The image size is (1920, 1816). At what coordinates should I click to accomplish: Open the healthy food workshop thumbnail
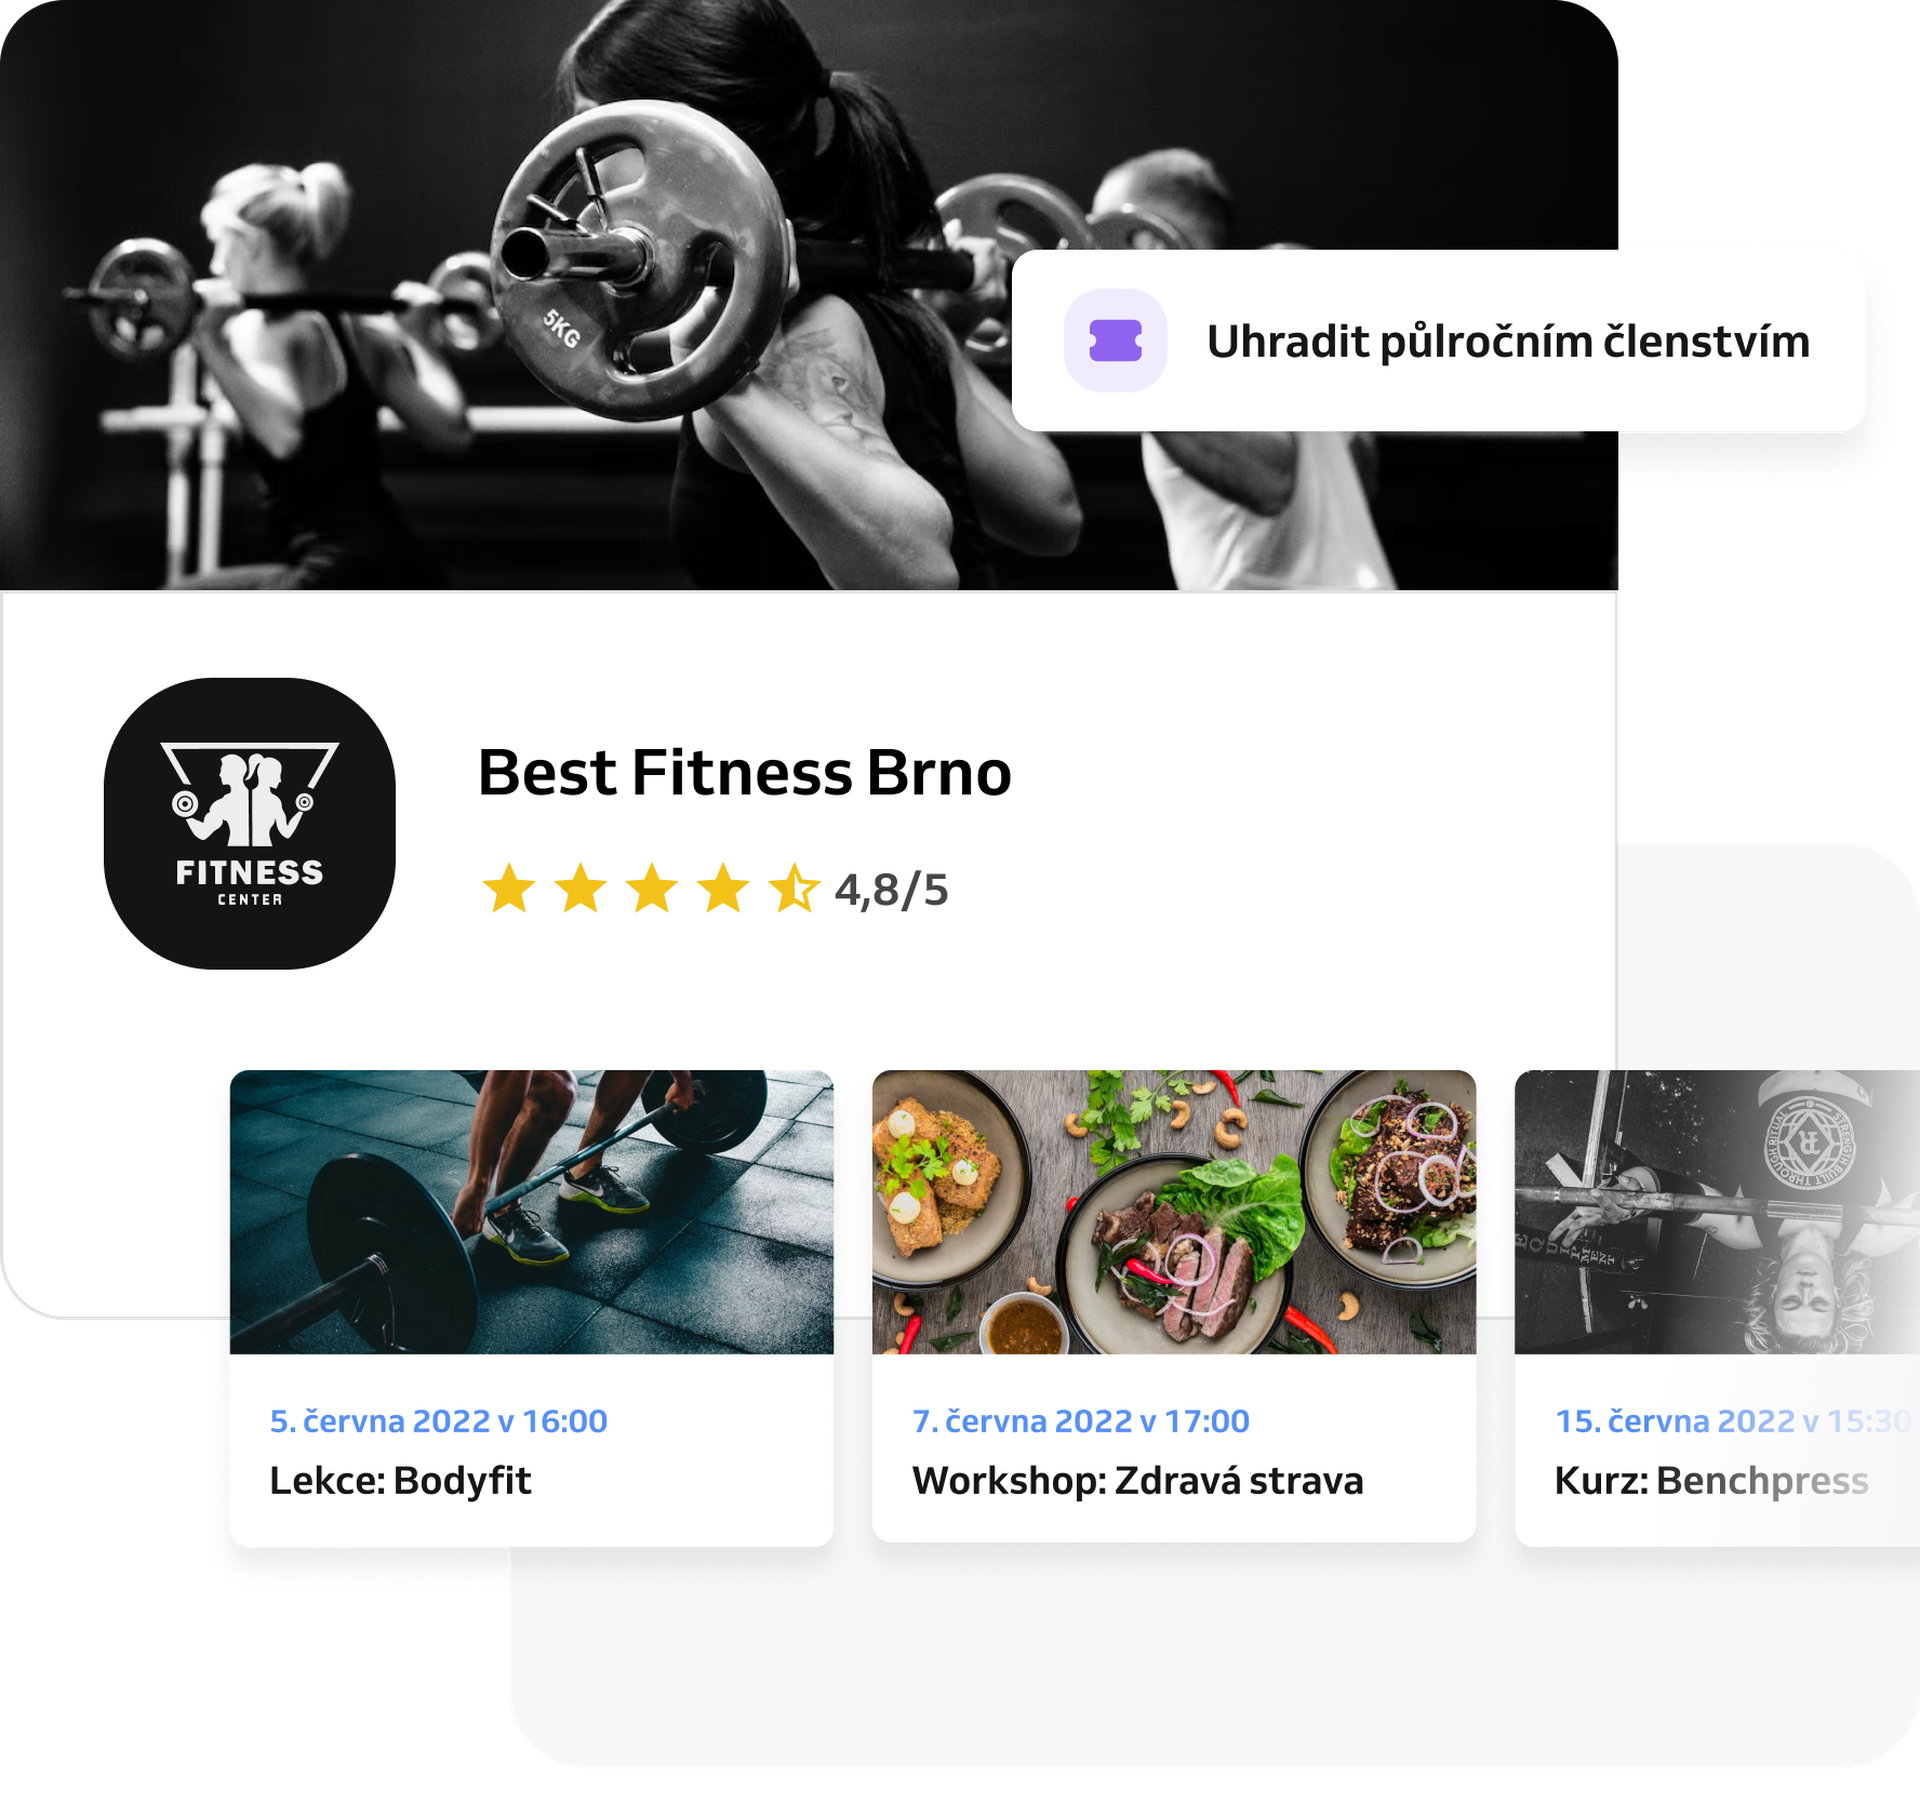click(1174, 1212)
